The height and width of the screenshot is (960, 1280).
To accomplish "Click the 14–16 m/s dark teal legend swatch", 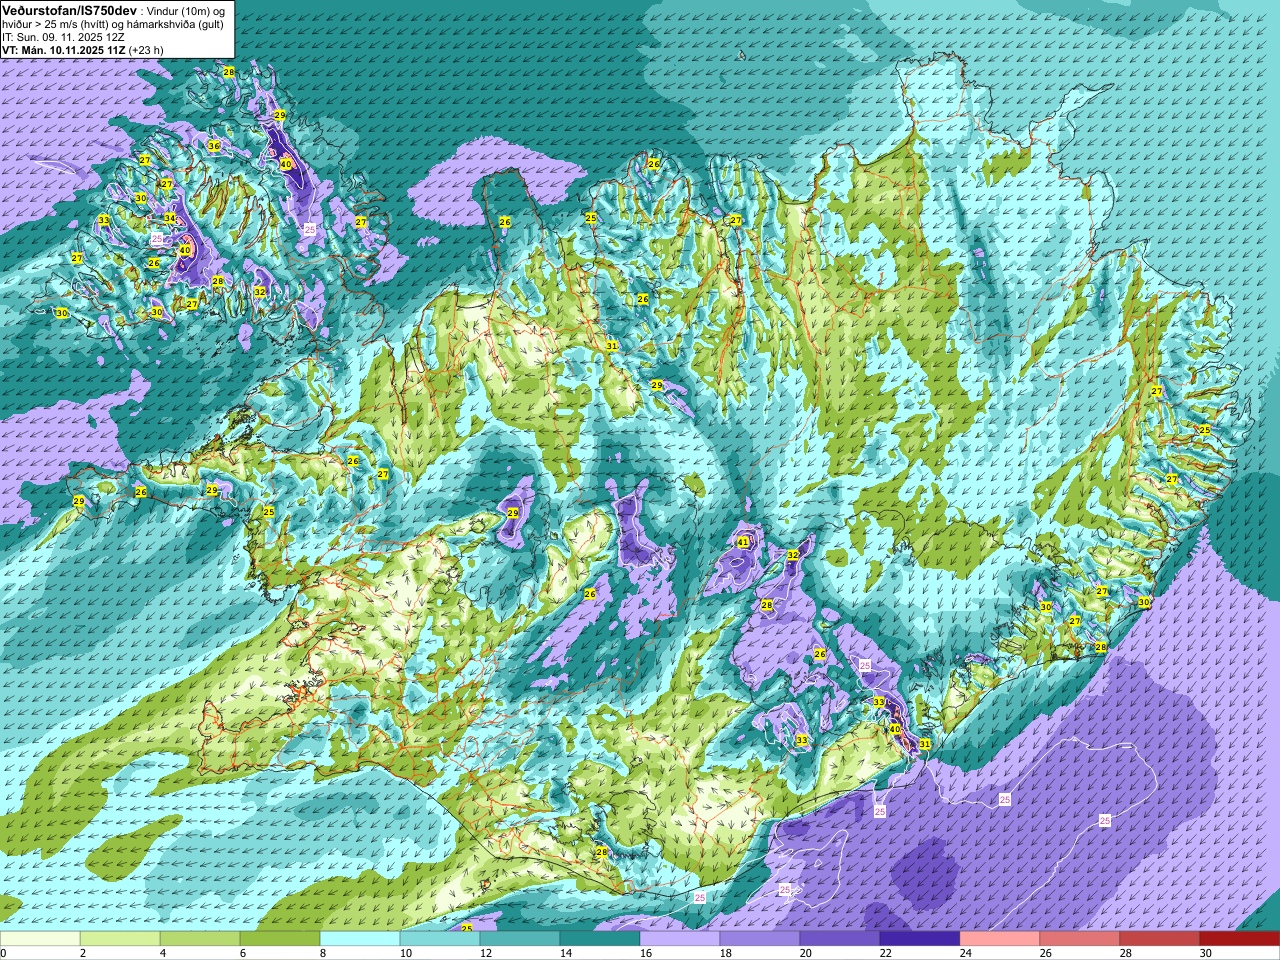I will coord(600,939).
